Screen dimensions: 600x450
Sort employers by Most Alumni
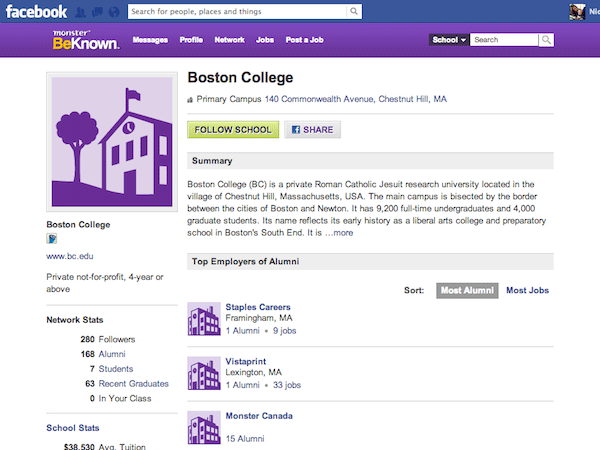tap(467, 290)
